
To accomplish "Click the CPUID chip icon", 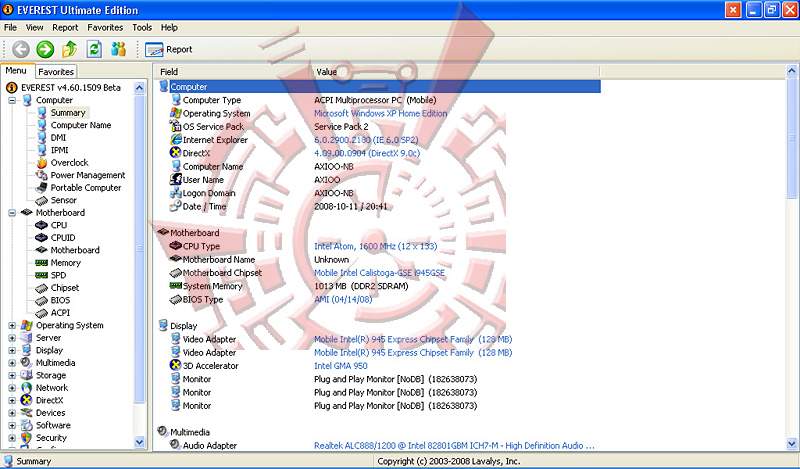I will [41, 238].
